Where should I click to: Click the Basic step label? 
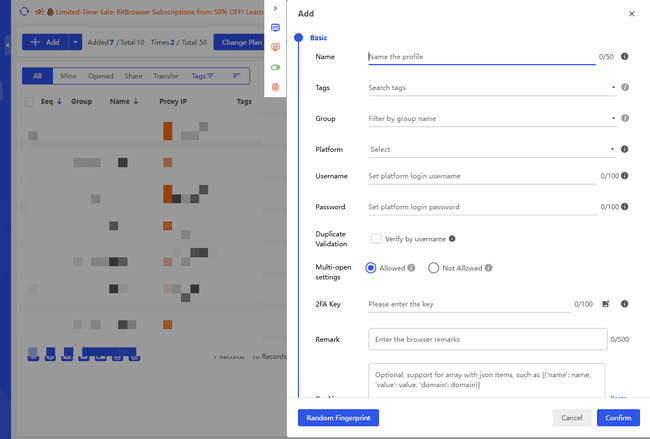318,38
